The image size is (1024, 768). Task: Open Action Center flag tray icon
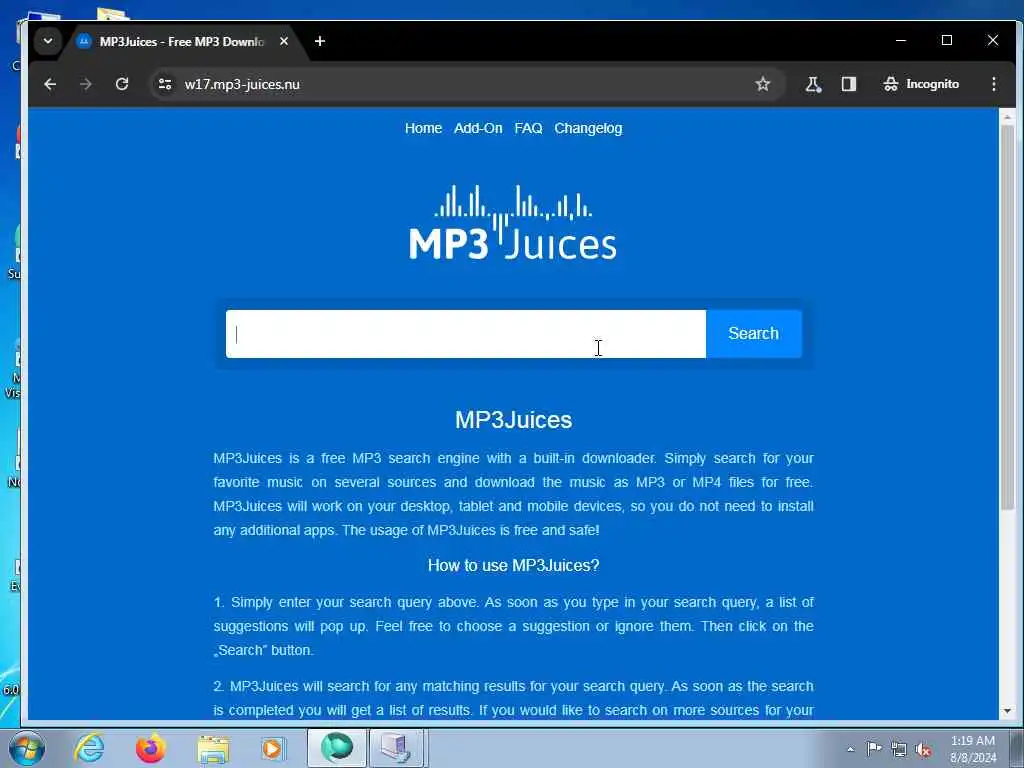[874, 749]
